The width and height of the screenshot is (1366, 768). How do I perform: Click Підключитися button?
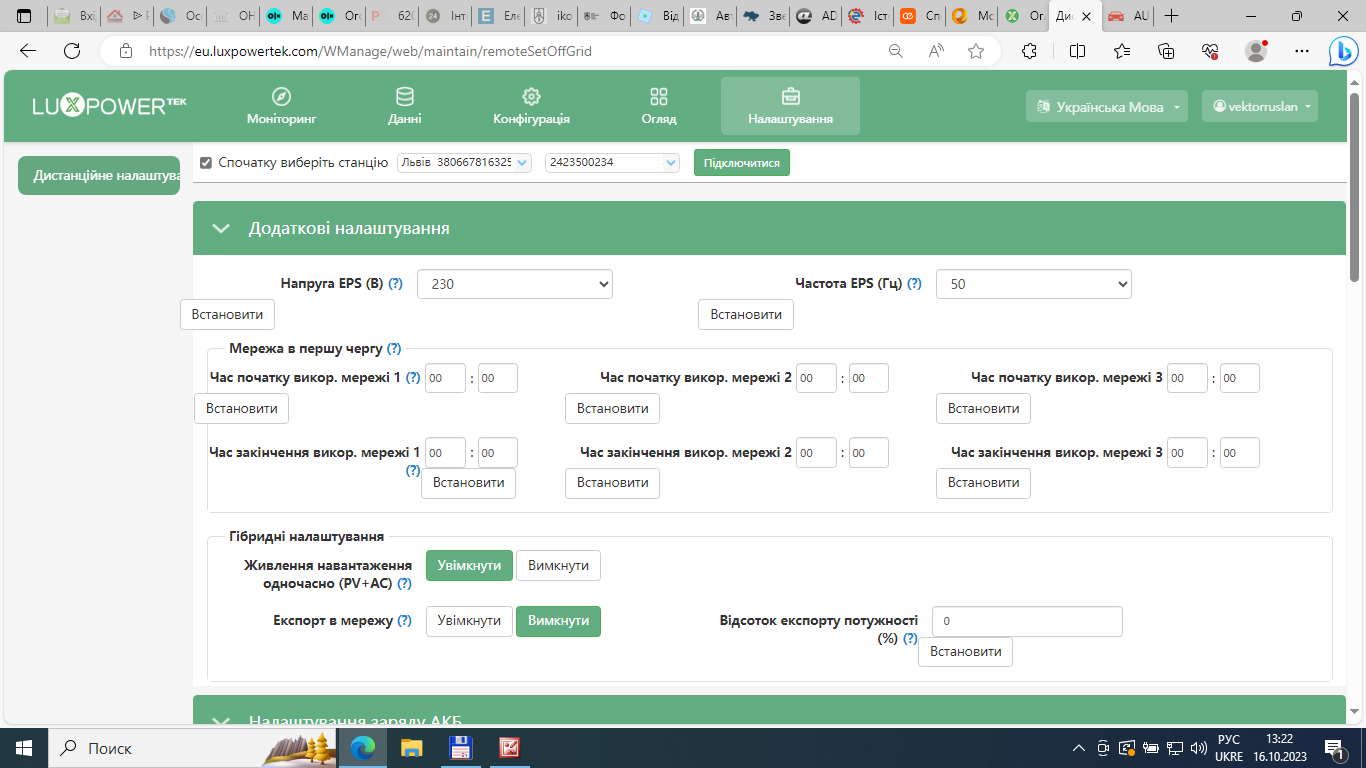pyautogui.click(x=742, y=162)
